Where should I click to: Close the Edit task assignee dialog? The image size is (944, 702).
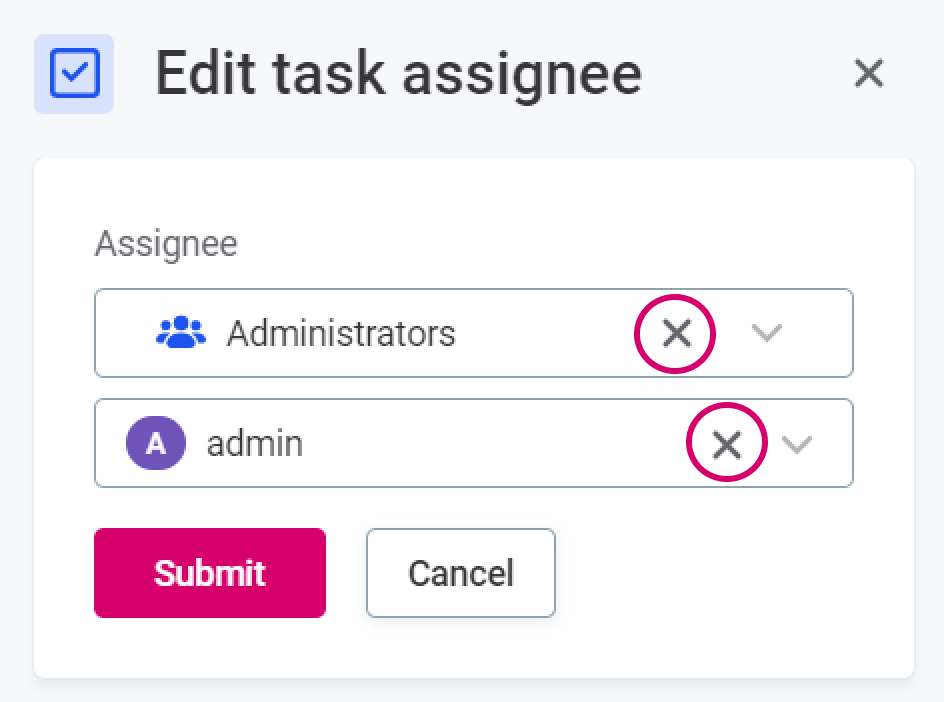868,73
